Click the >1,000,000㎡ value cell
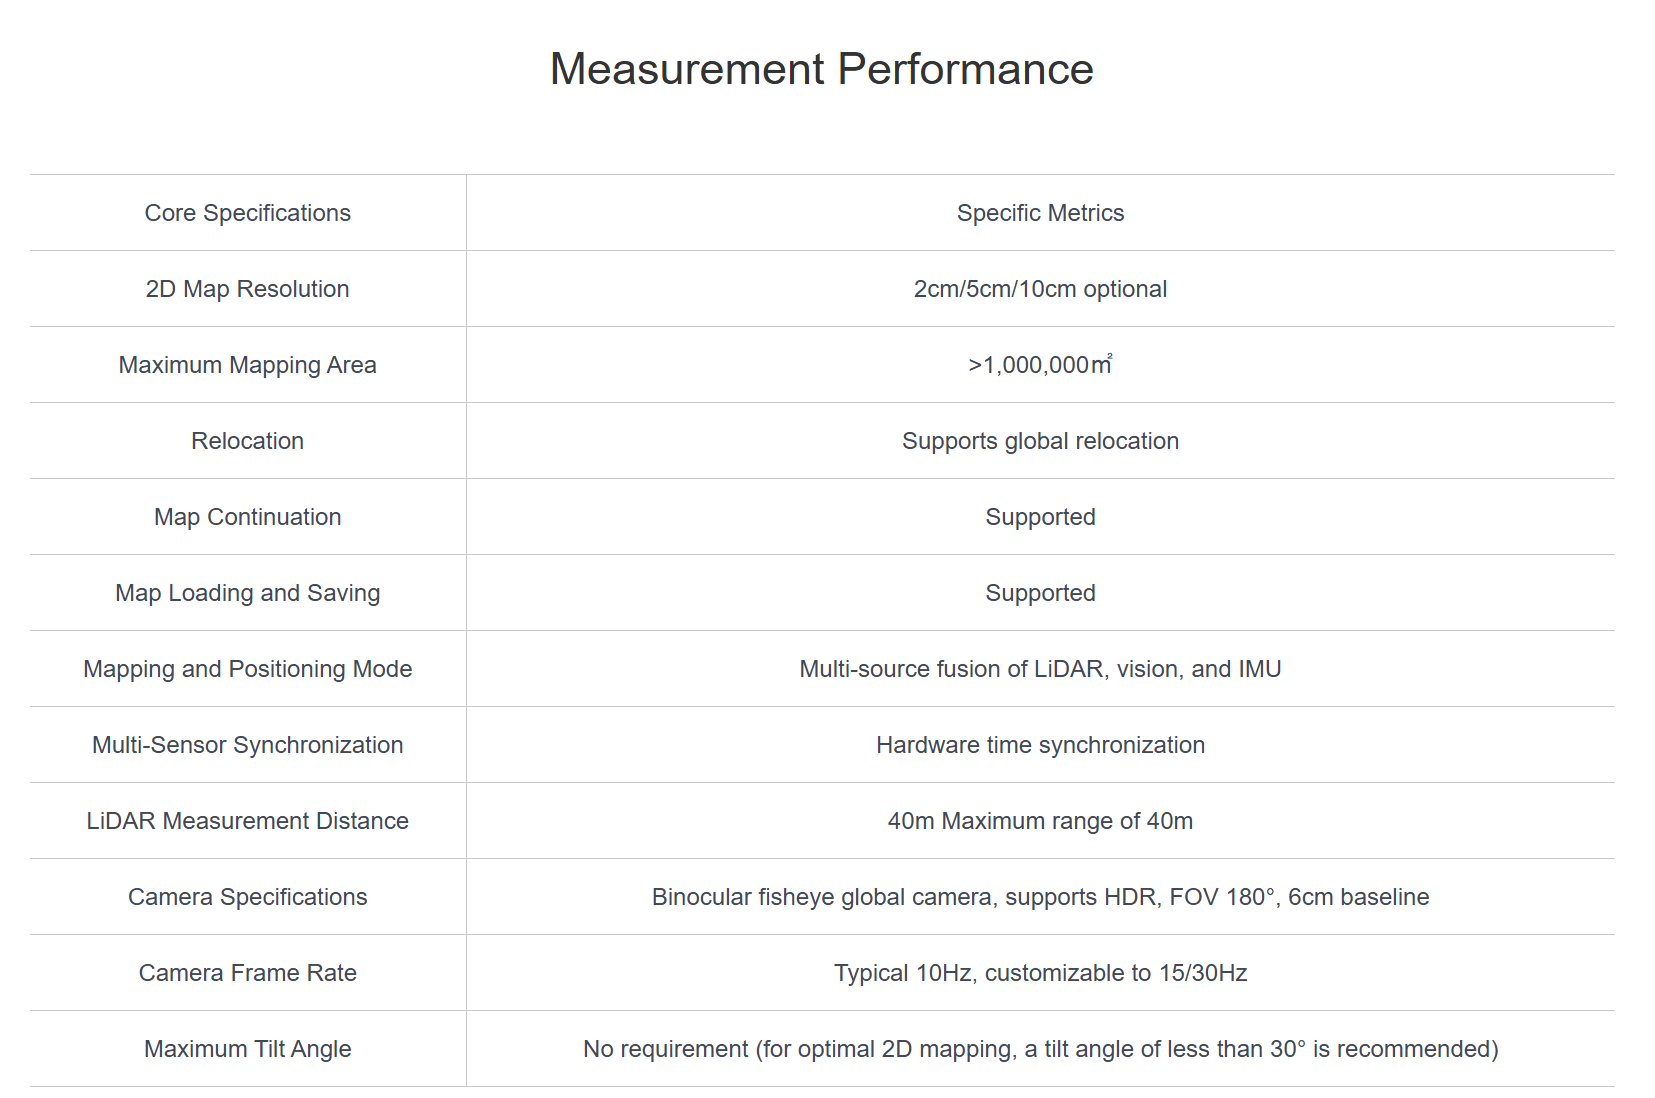The image size is (1655, 1098). coord(1040,365)
